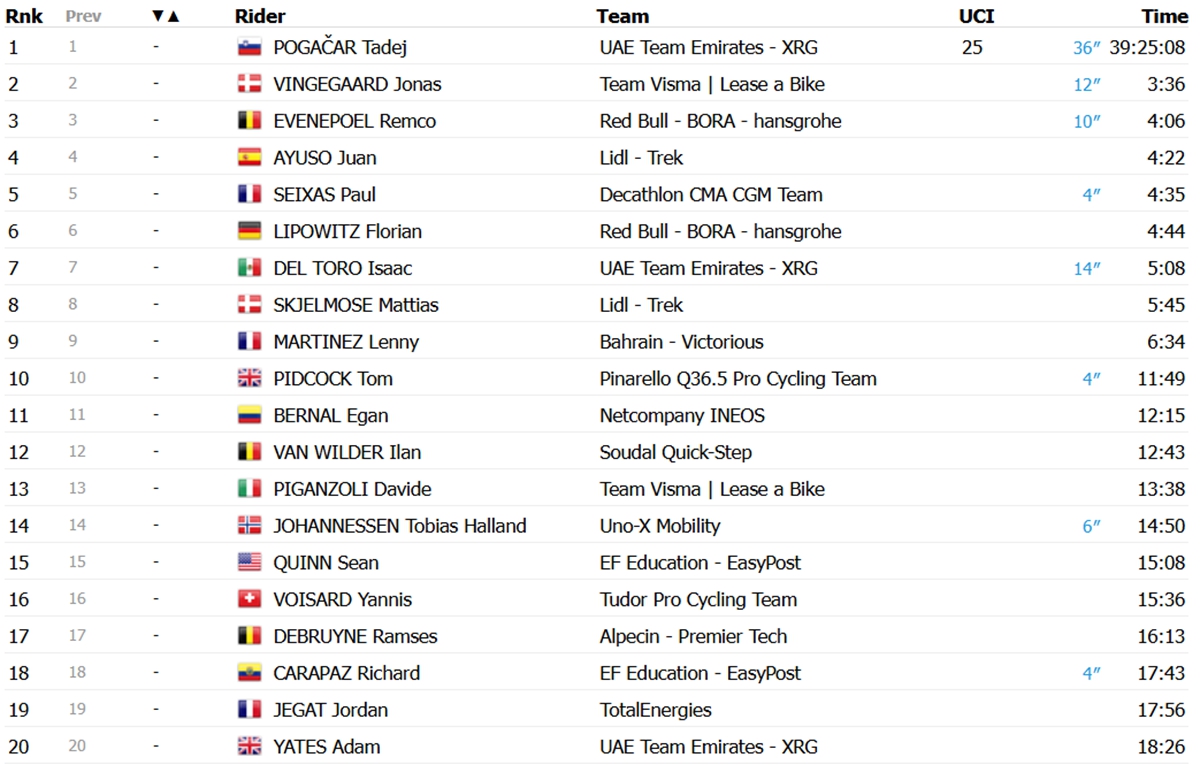The image size is (1200, 765).
Task: Click YATES Adam rider link
Action: [x=327, y=747]
